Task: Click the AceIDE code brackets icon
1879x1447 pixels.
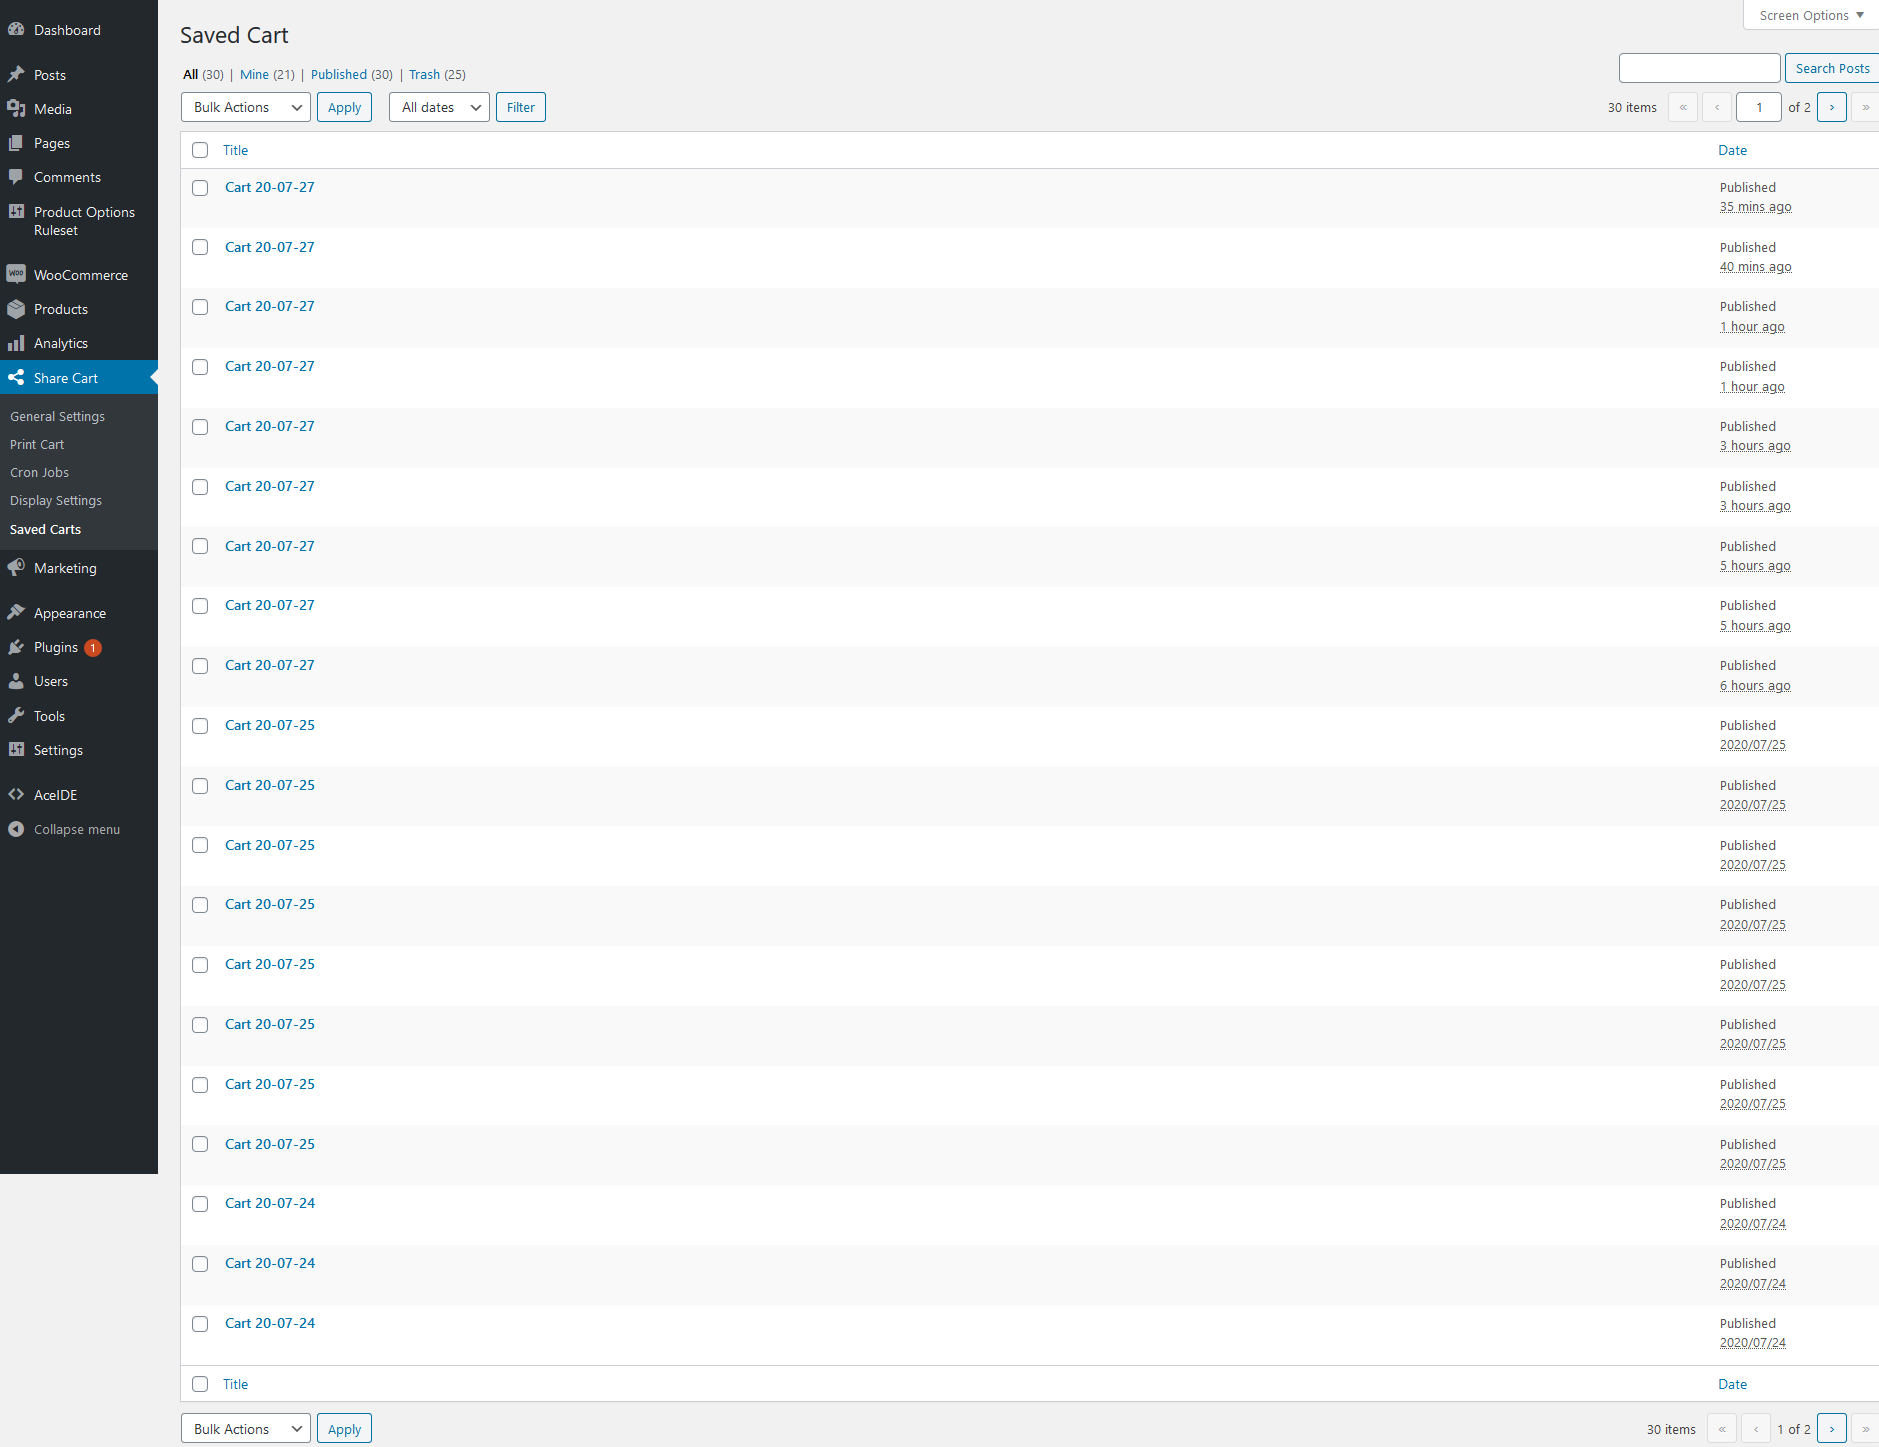Action: coord(16,795)
